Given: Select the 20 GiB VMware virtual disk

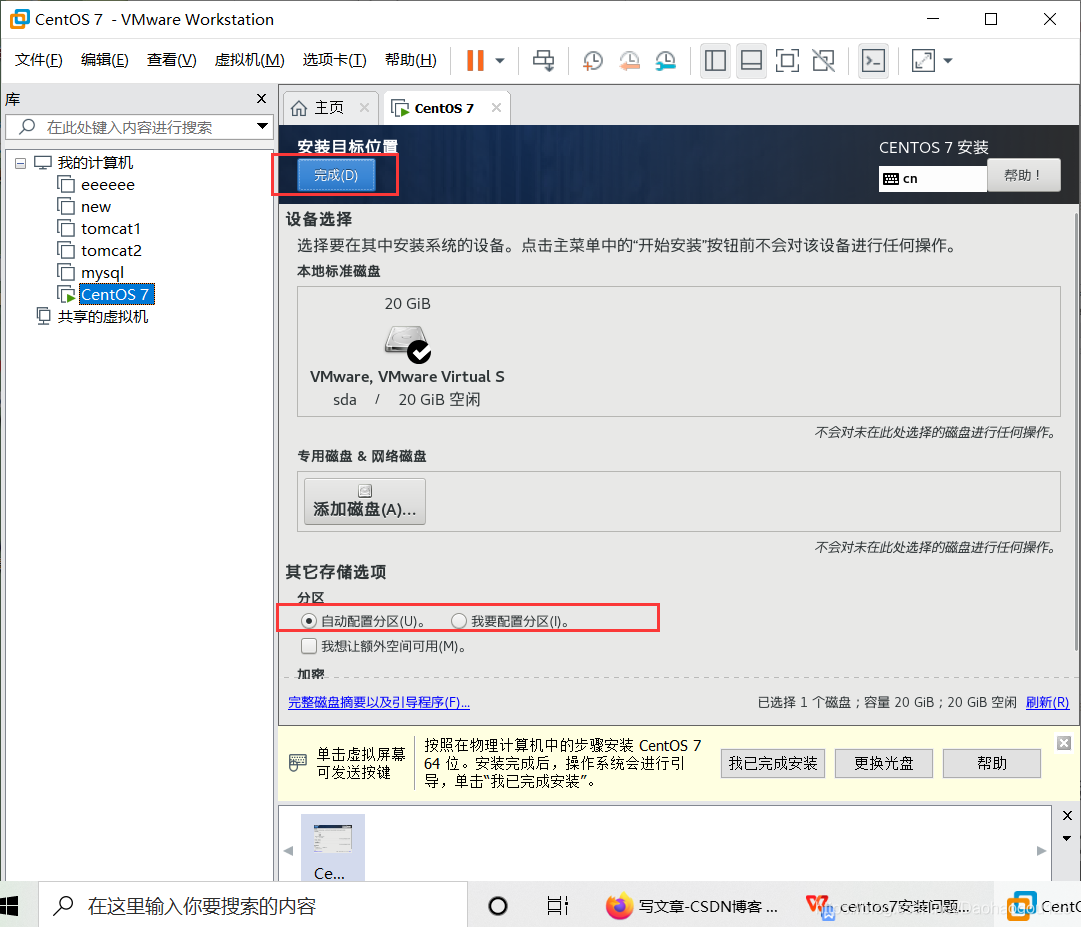Looking at the screenshot, I should point(407,351).
